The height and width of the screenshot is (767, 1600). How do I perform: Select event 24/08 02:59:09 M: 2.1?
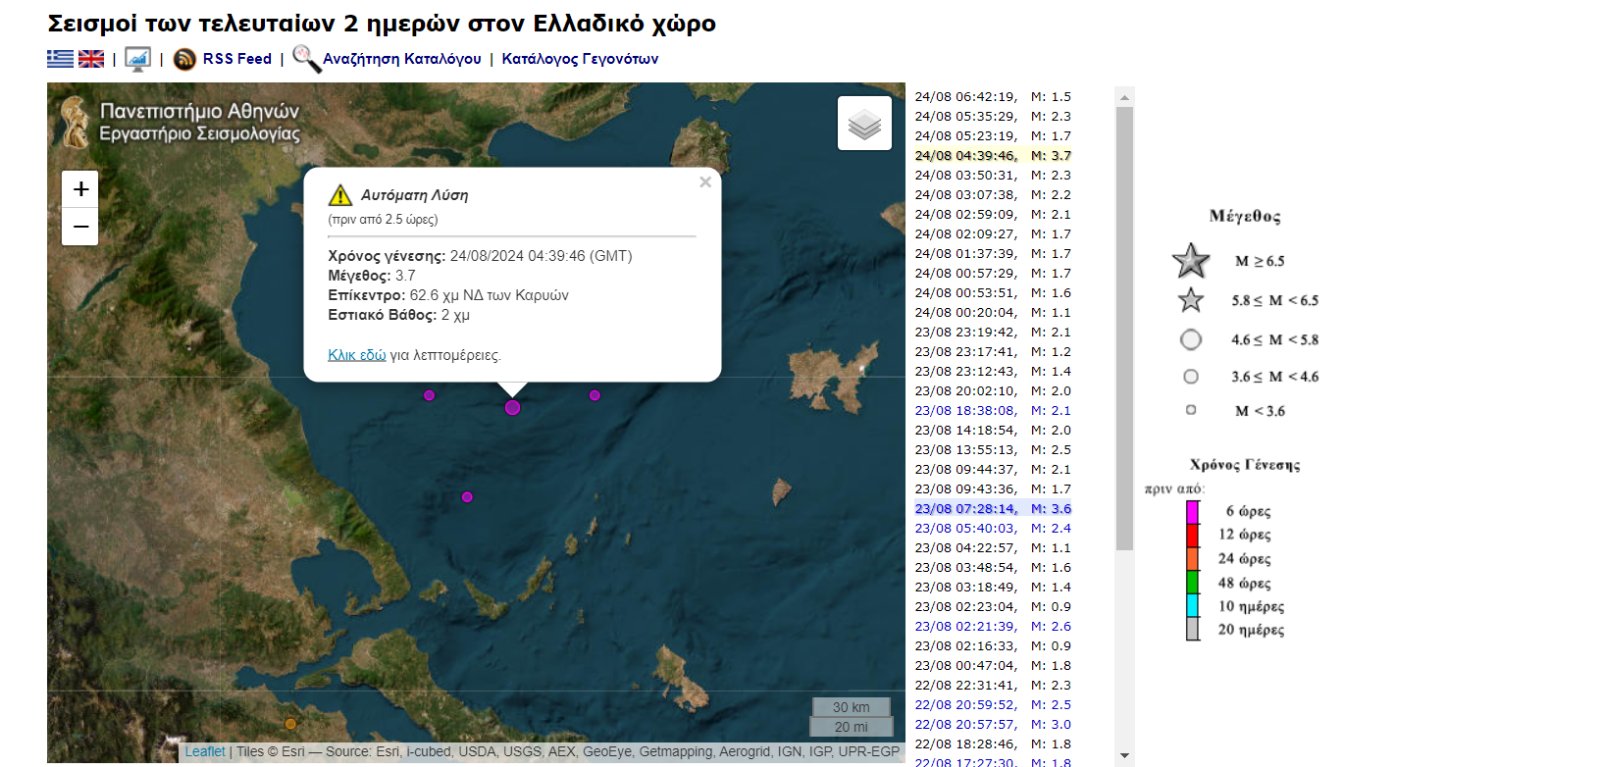(993, 214)
